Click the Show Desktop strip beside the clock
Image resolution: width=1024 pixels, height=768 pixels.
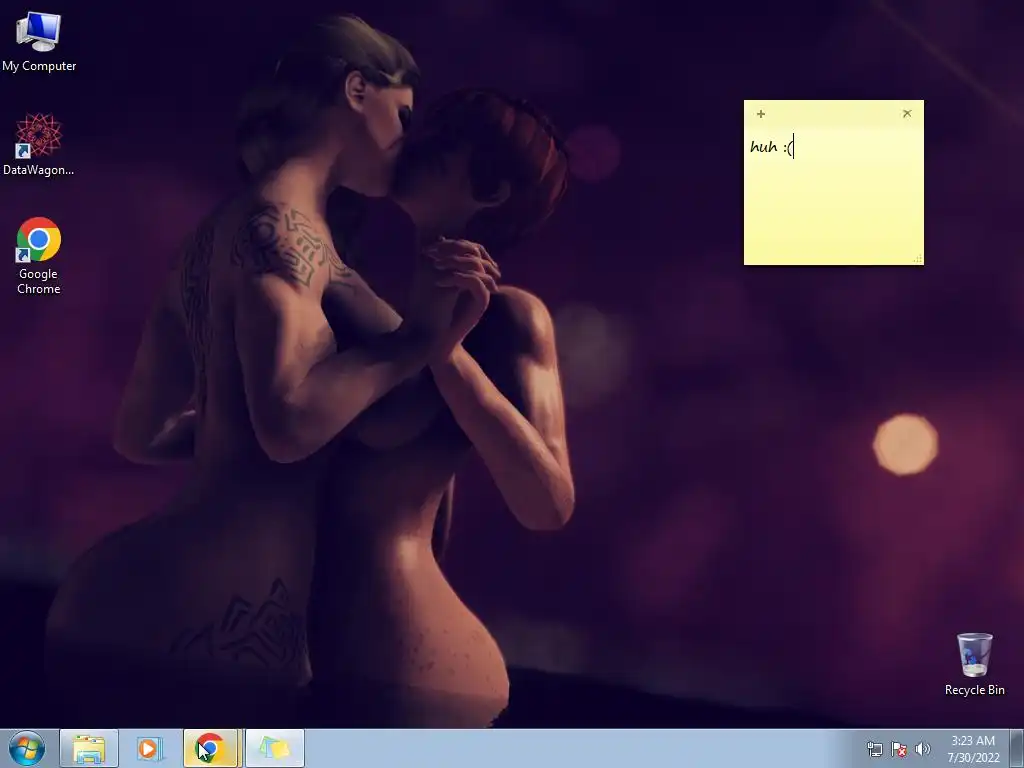pos(1019,748)
